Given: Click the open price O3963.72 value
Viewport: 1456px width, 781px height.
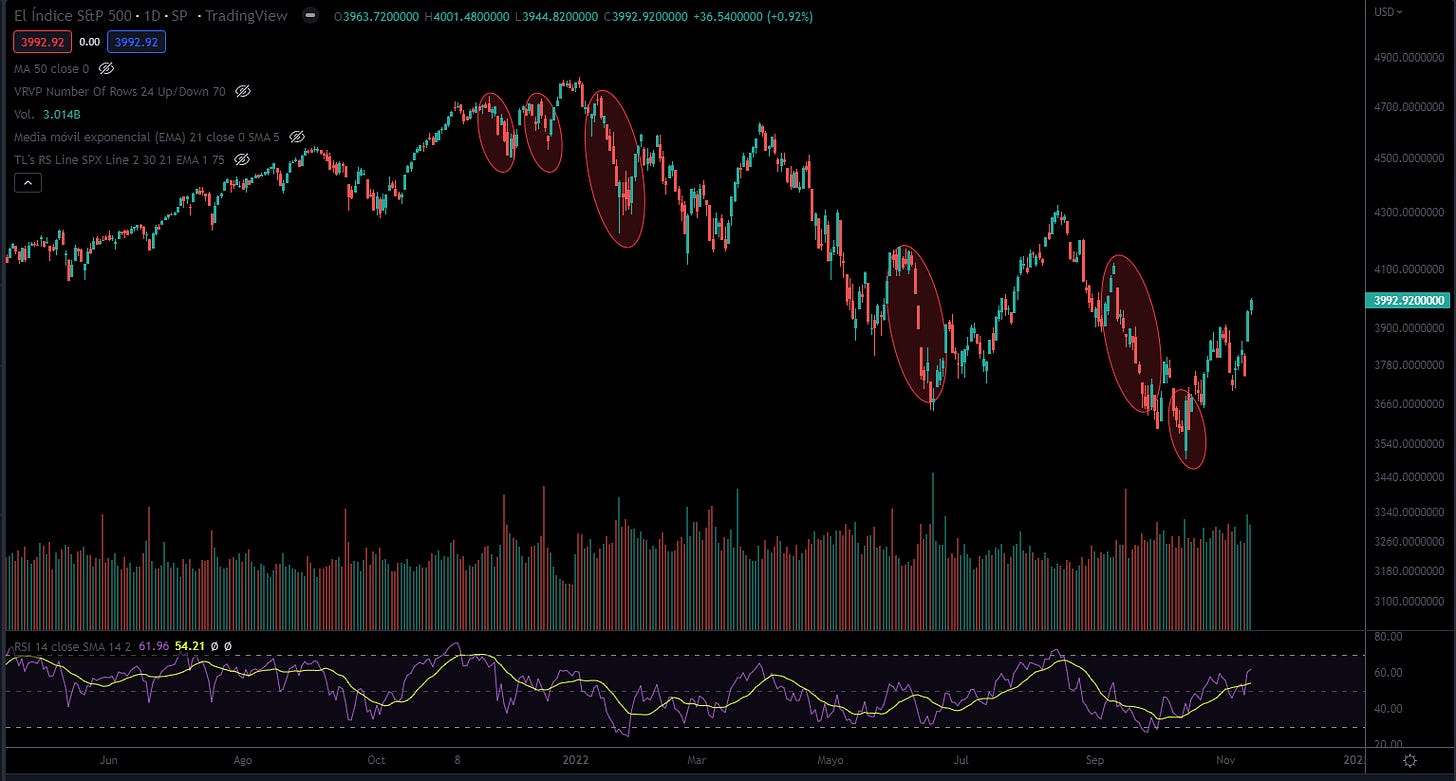Looking at the screenshot, I should 377,17.
